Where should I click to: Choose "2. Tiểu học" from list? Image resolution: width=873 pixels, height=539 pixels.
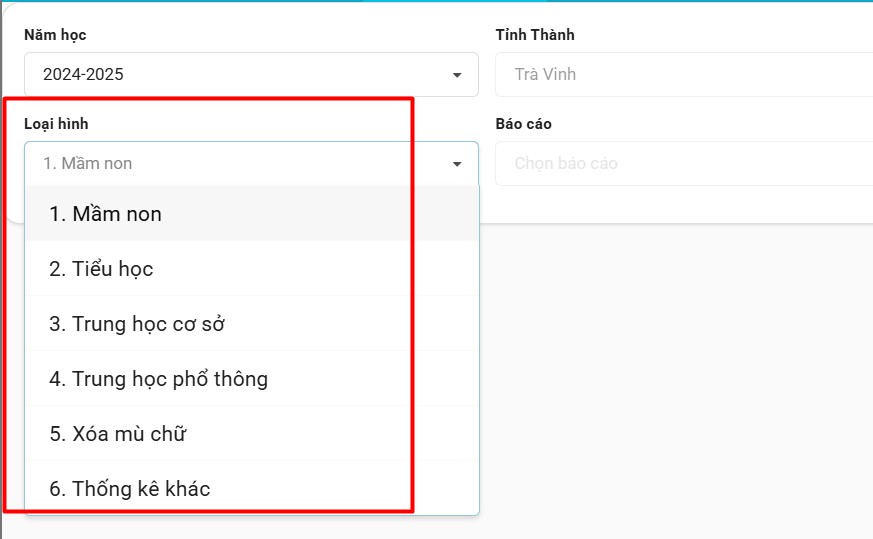101,269
